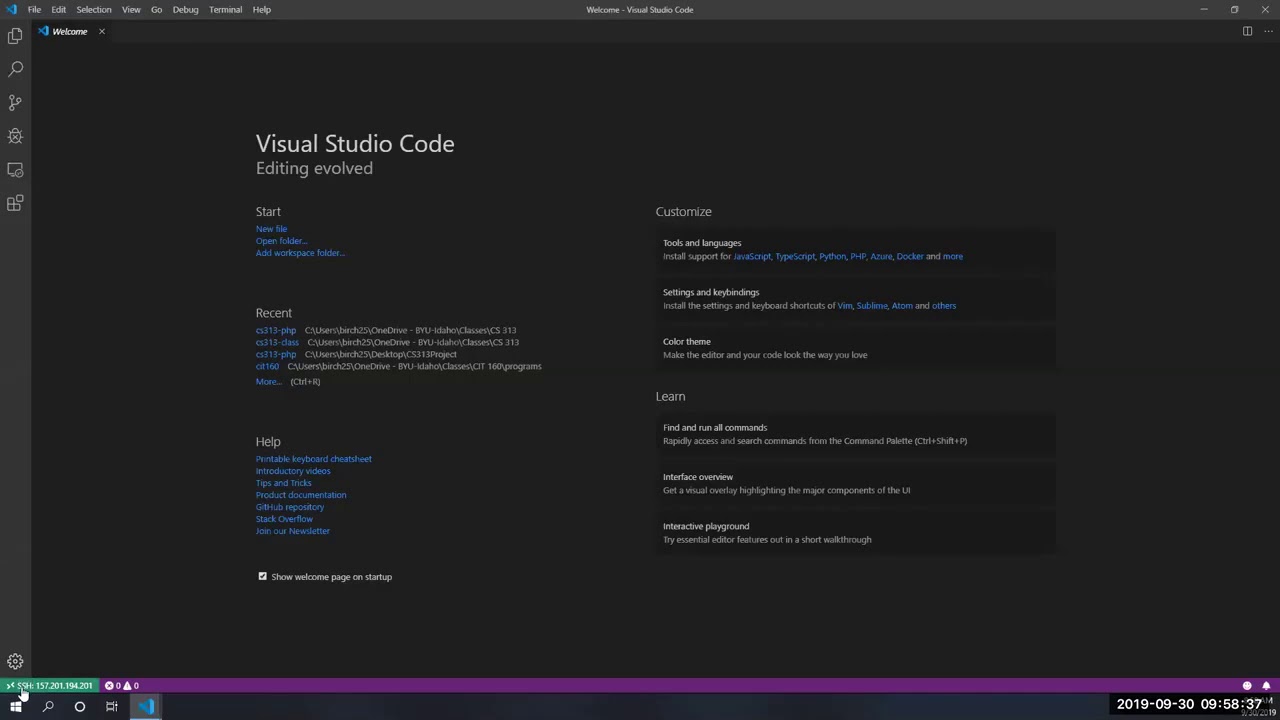
Task: Show More recent folders
Action: point(268,382)
